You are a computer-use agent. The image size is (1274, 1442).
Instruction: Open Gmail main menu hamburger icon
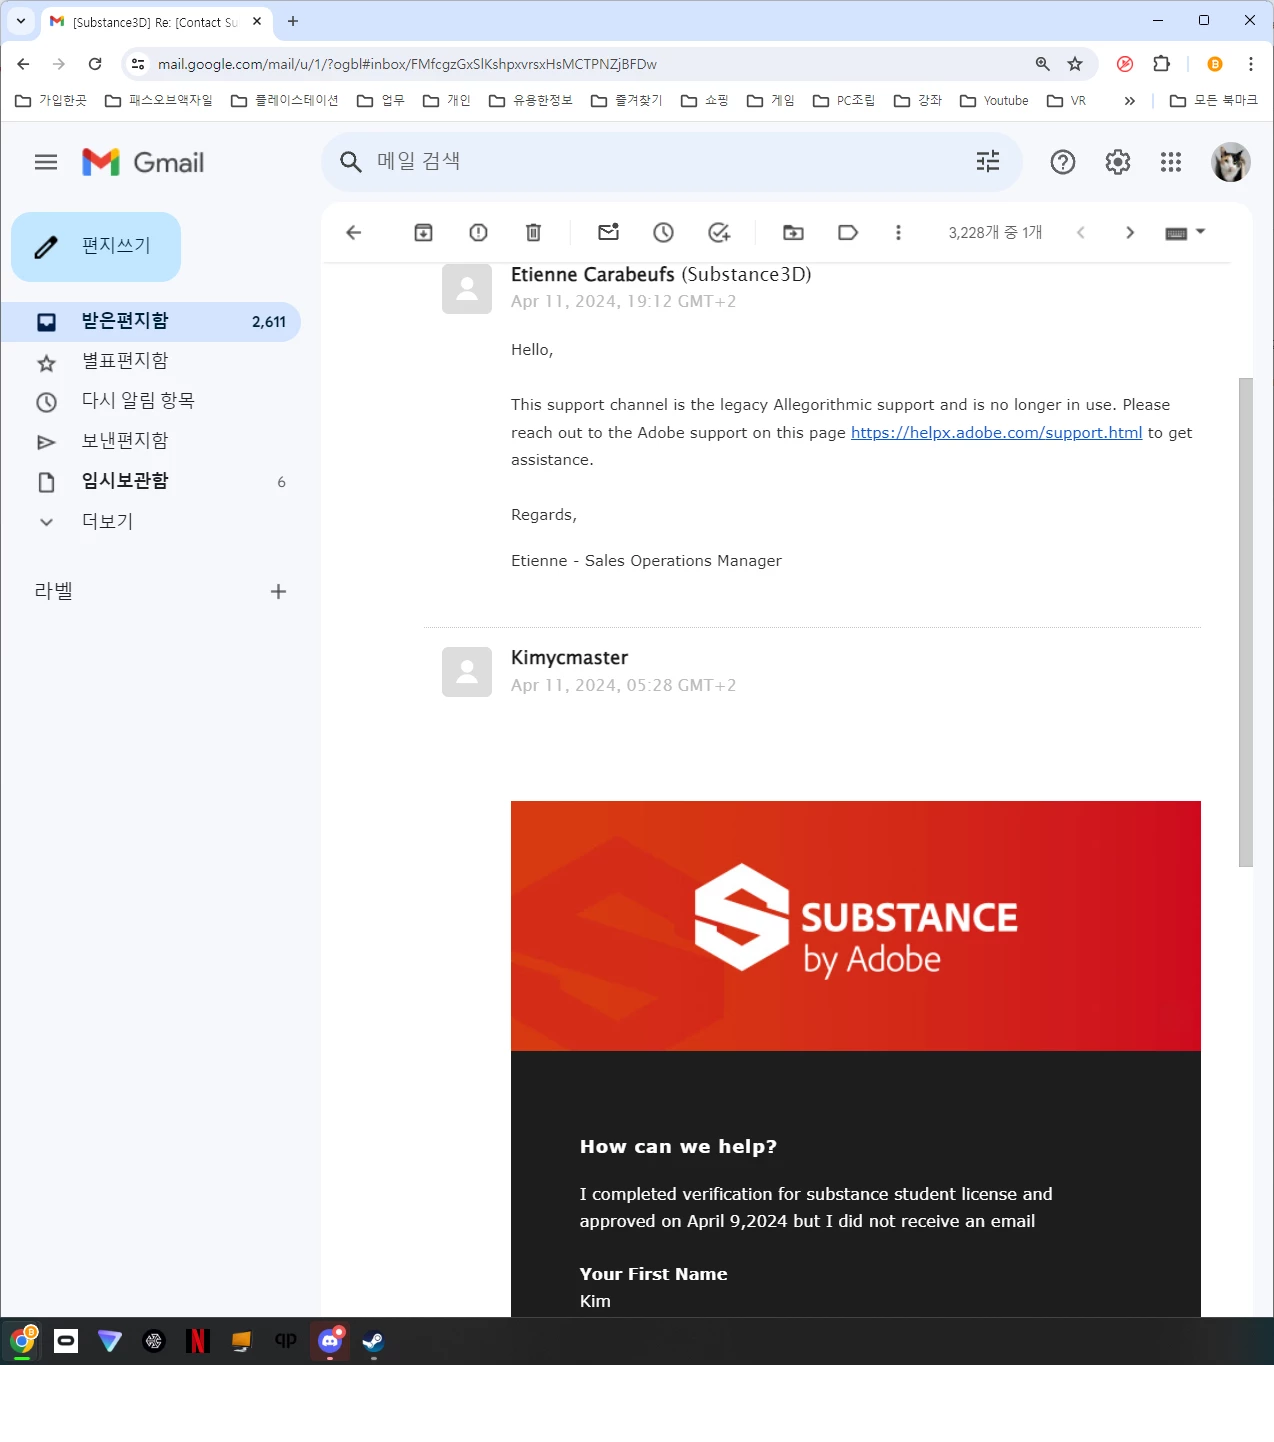(x=46, y=162)
